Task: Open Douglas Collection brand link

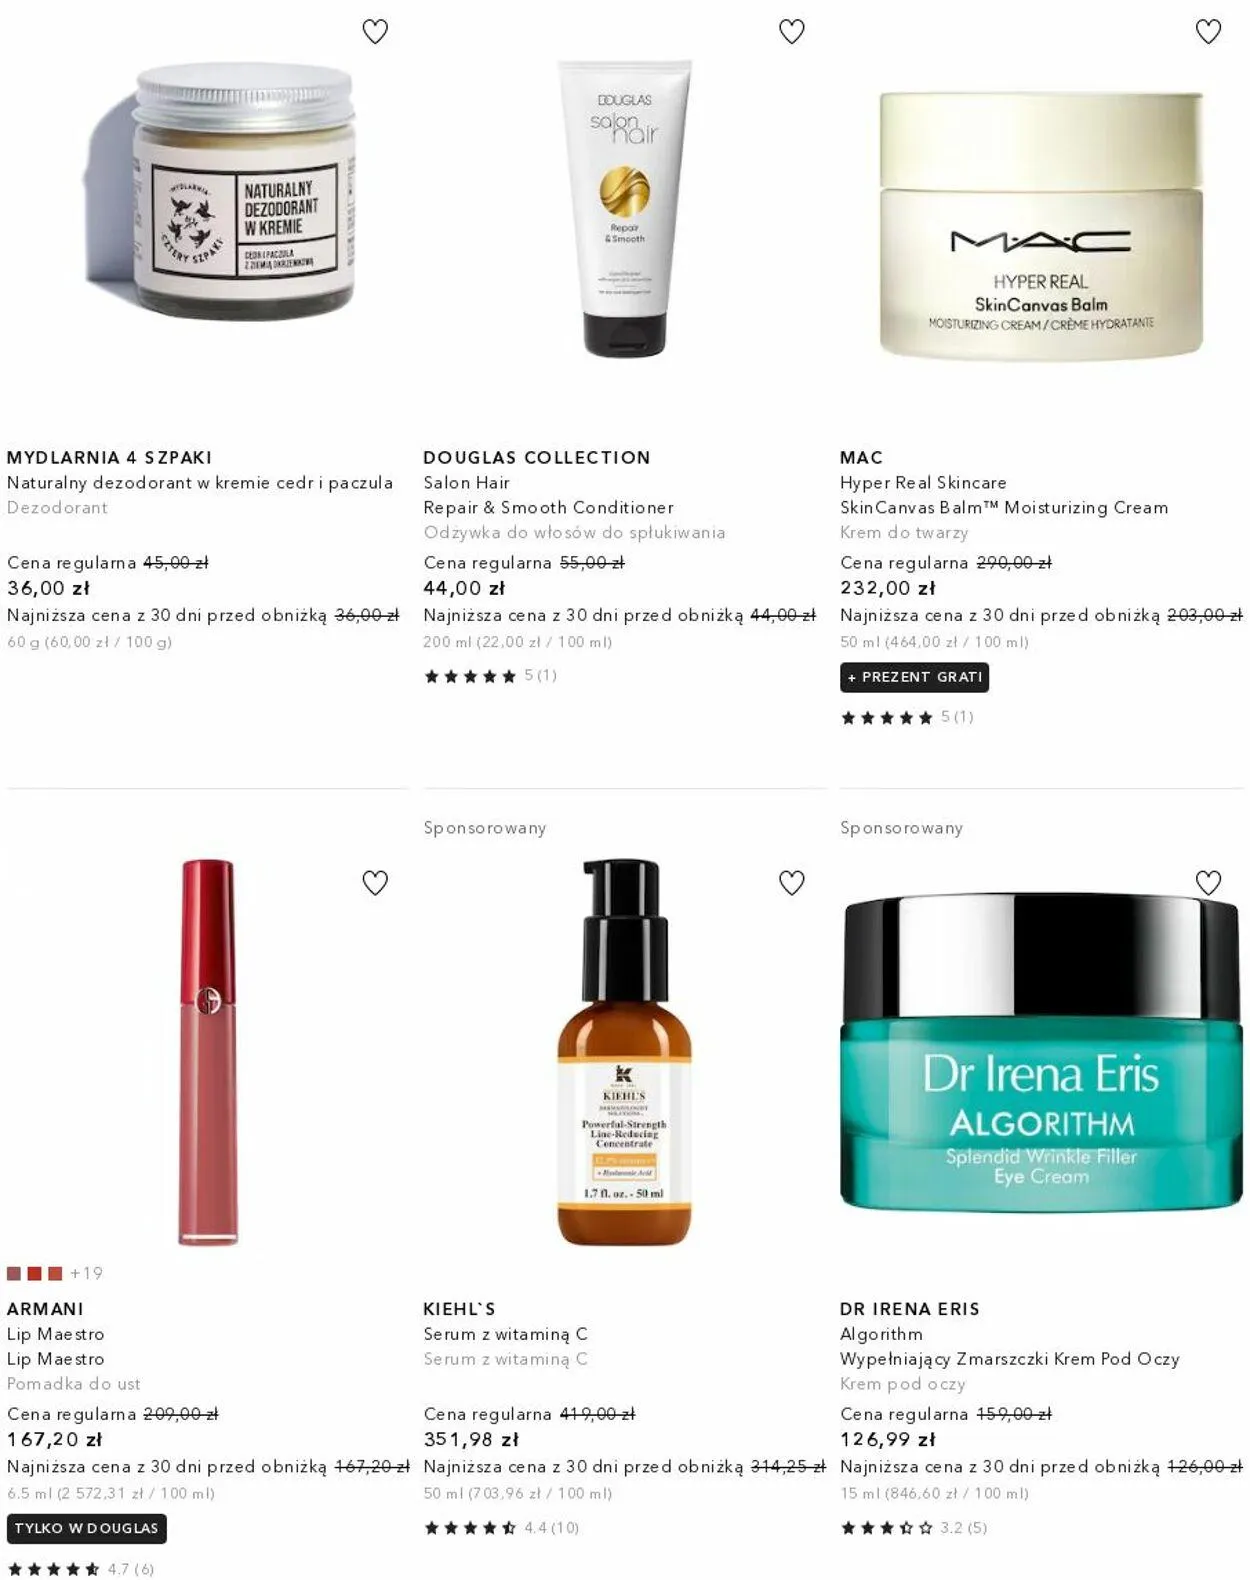Action: [x=537, y=457]
